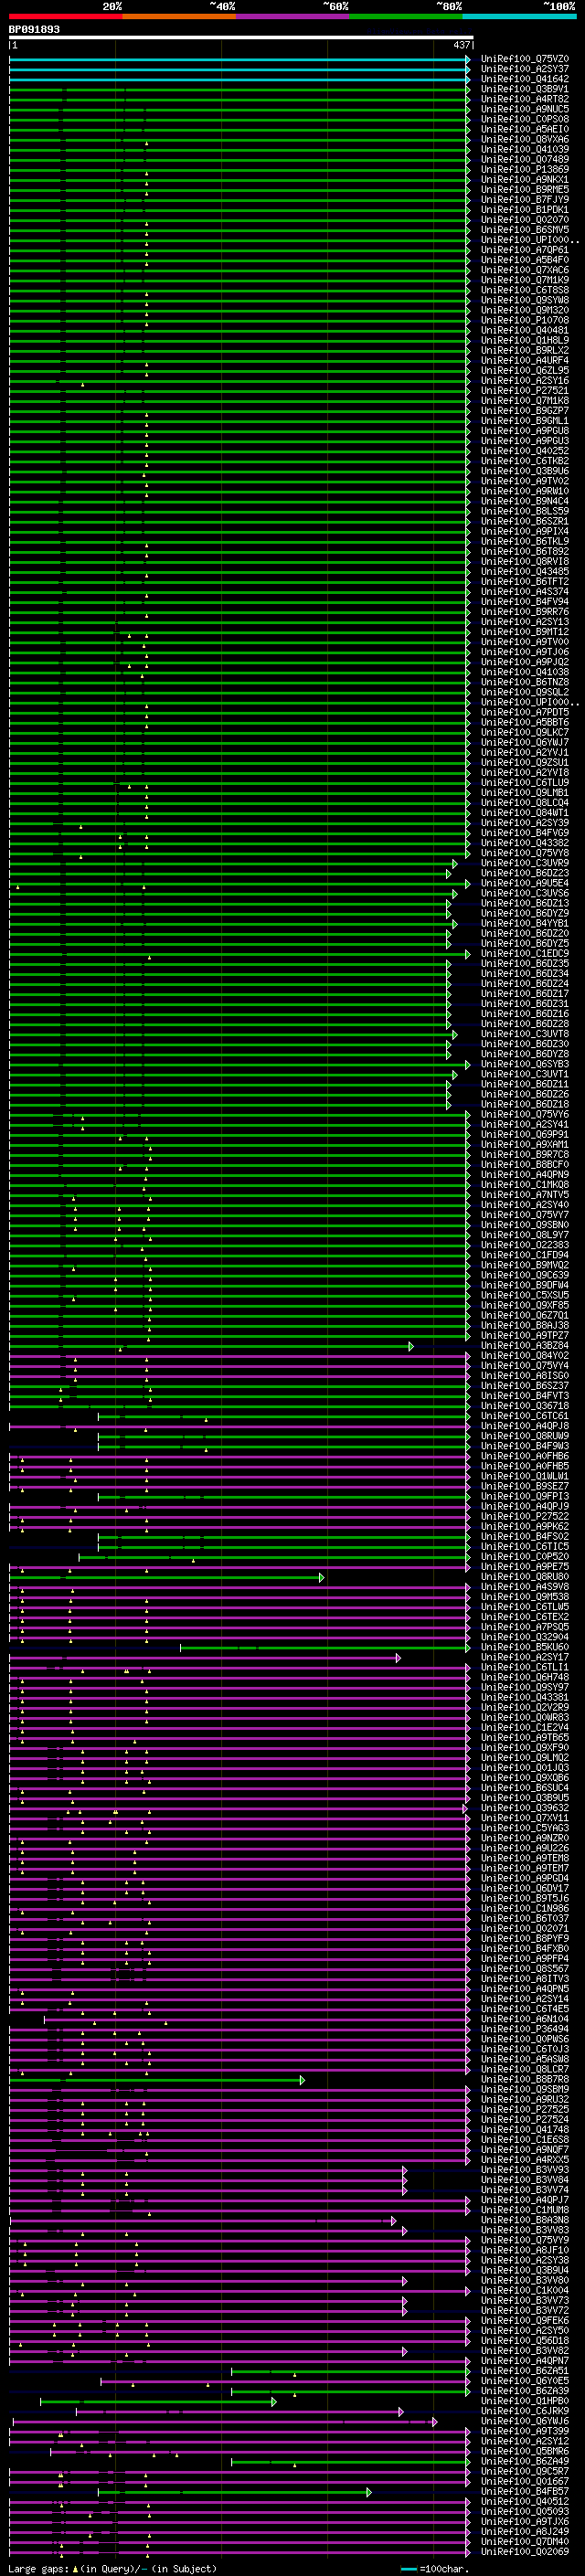This screenshot has width=585, height=2576.
Task: Click label UniRef100_B8BCF0
Action: (x=525, y=1164)
